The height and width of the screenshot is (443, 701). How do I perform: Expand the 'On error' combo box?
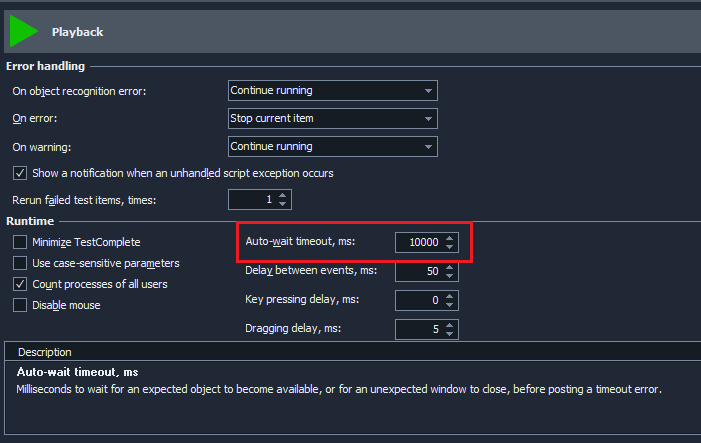click(332, 119)
